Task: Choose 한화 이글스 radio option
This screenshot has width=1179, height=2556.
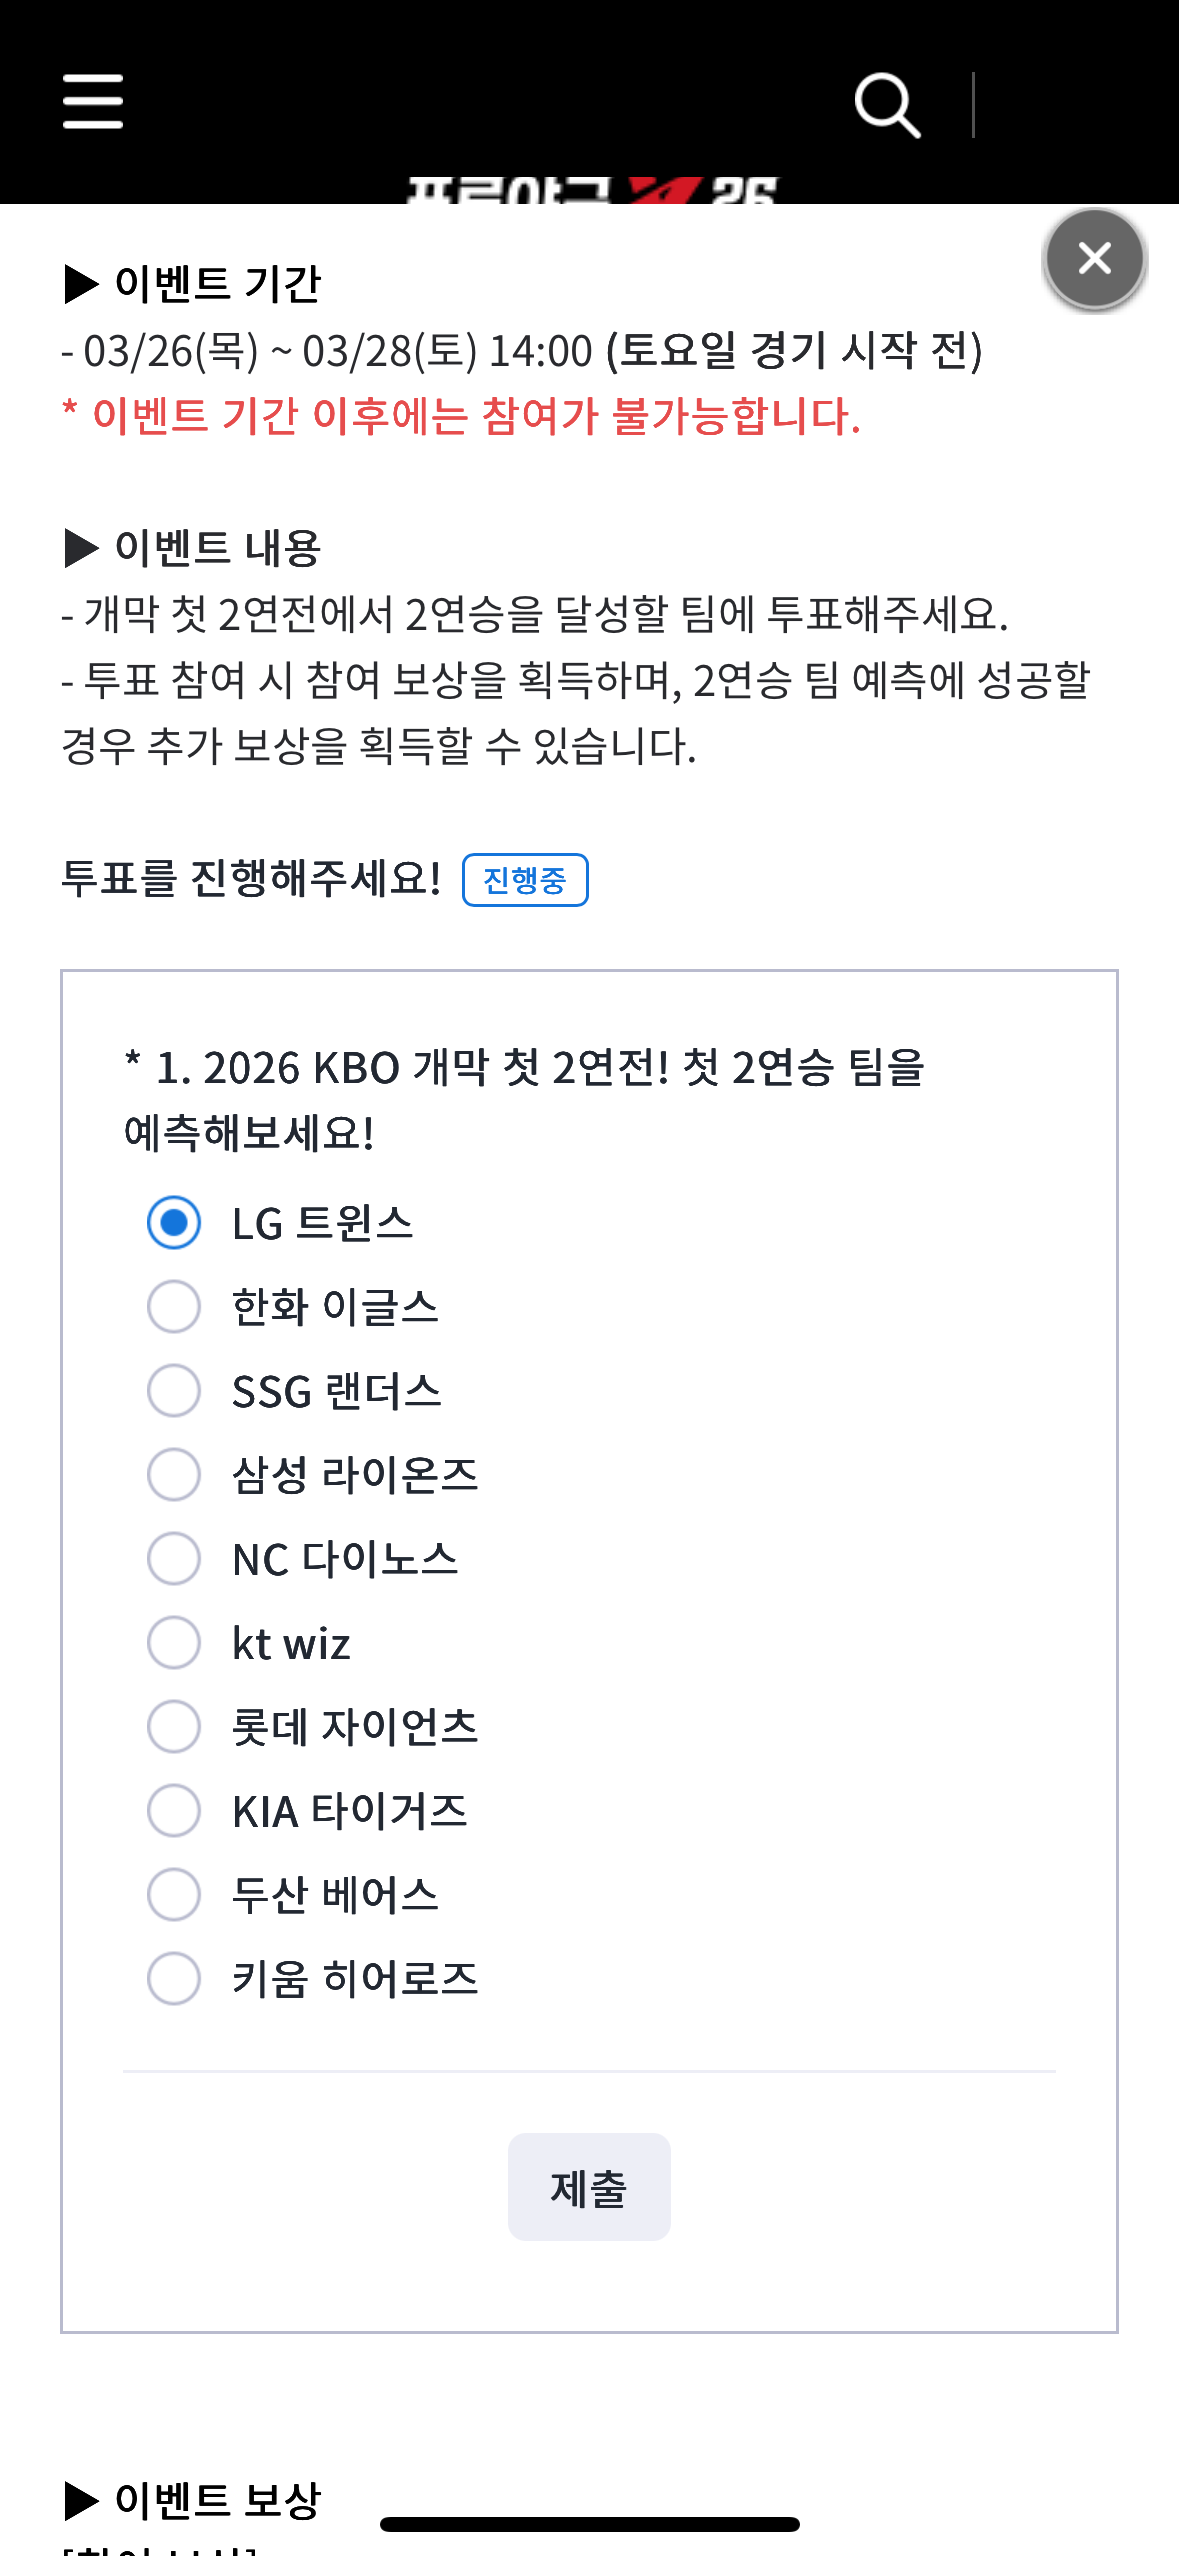Action: [174, 1307]
